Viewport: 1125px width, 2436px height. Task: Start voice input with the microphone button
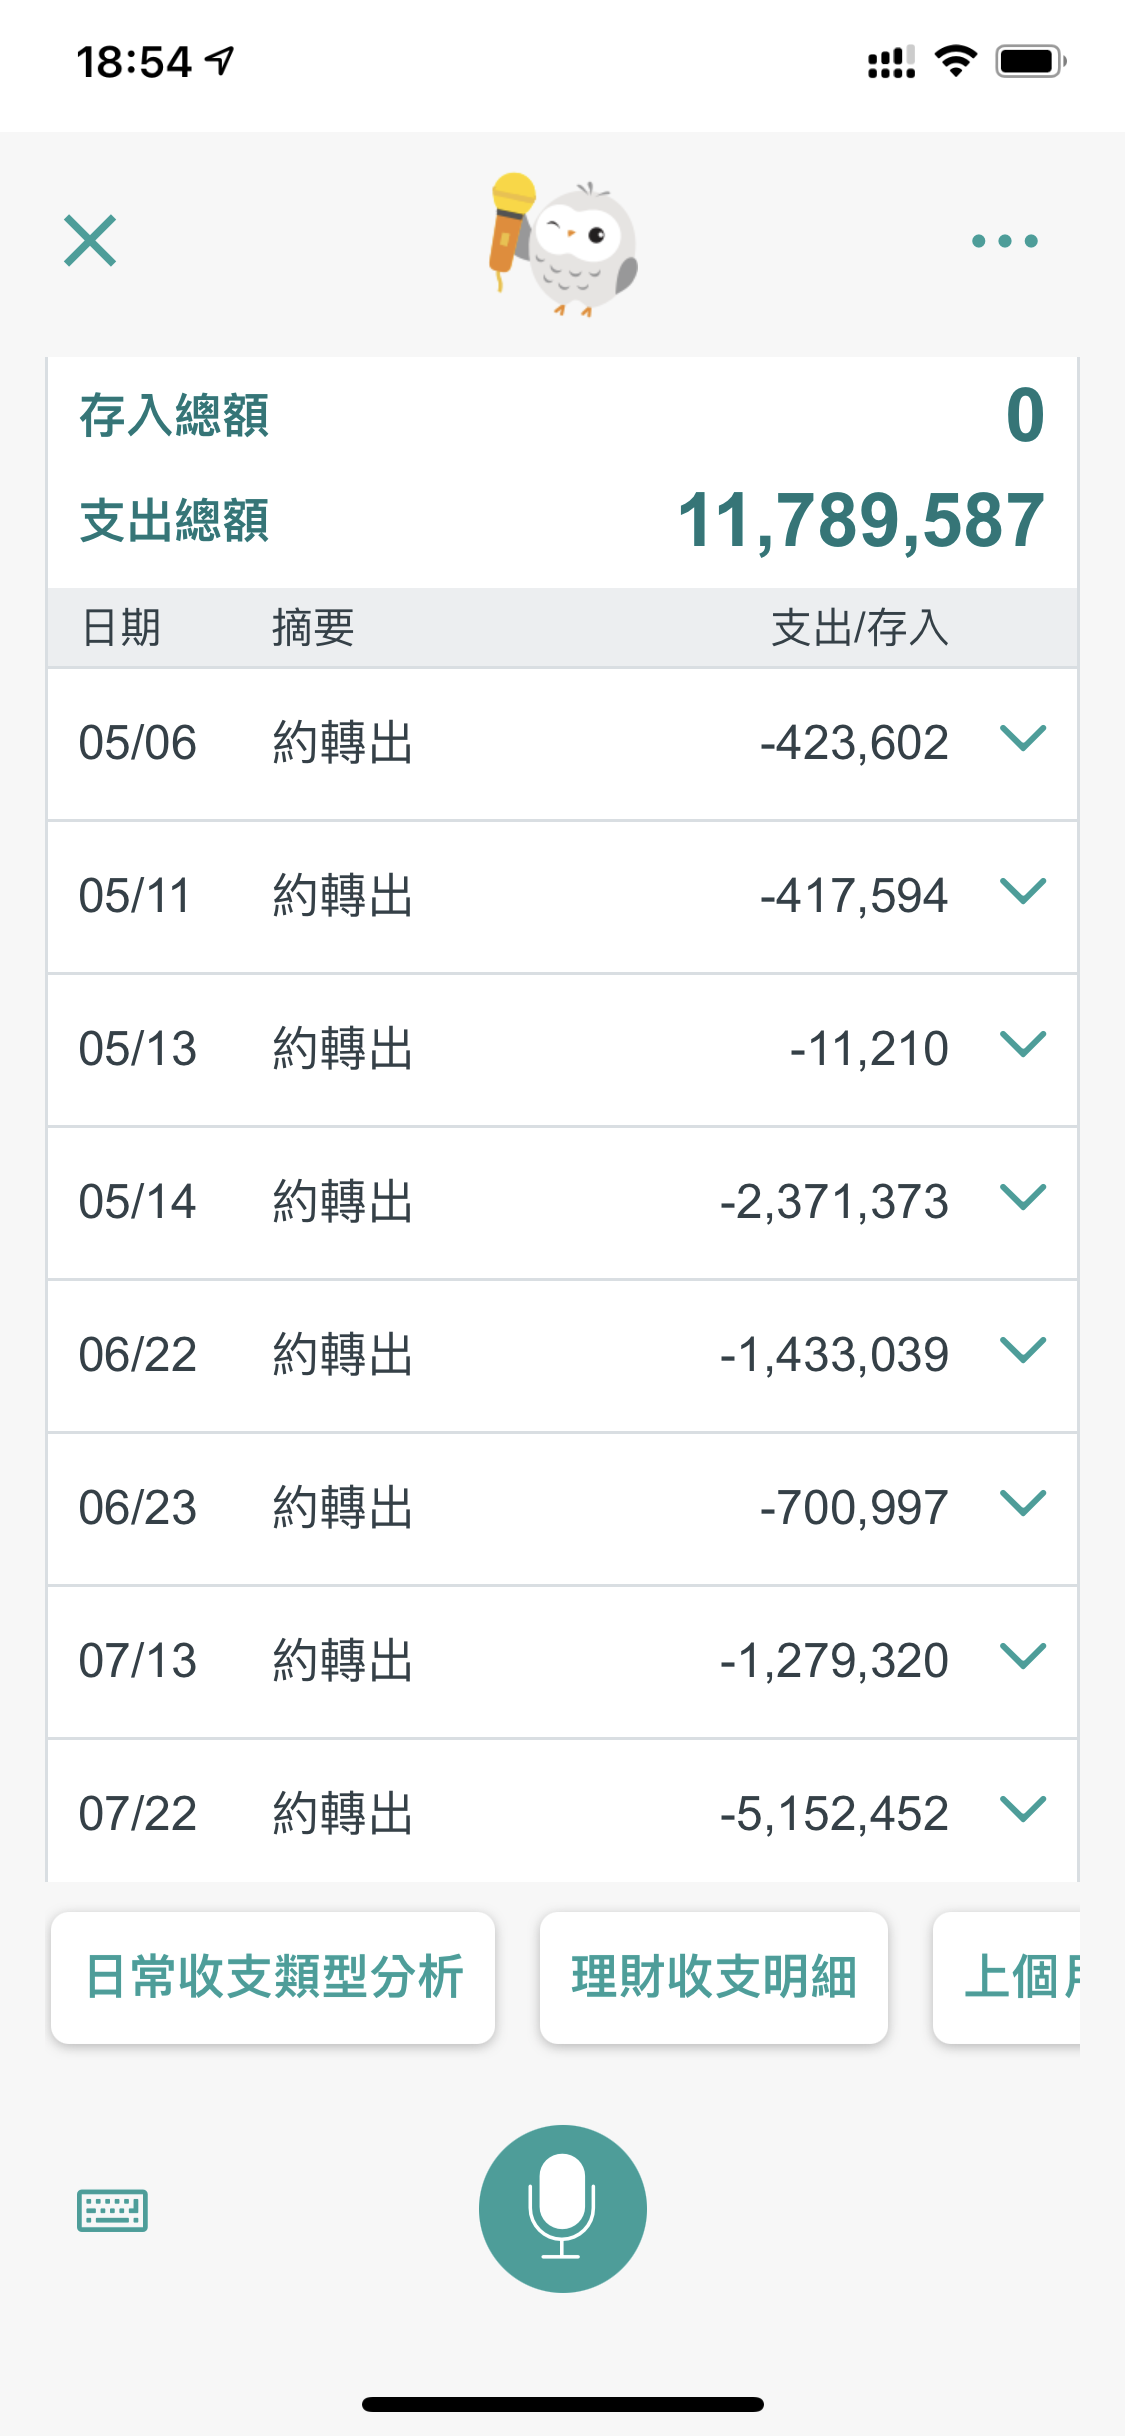pyautogui.click(x=562, y=2208)
